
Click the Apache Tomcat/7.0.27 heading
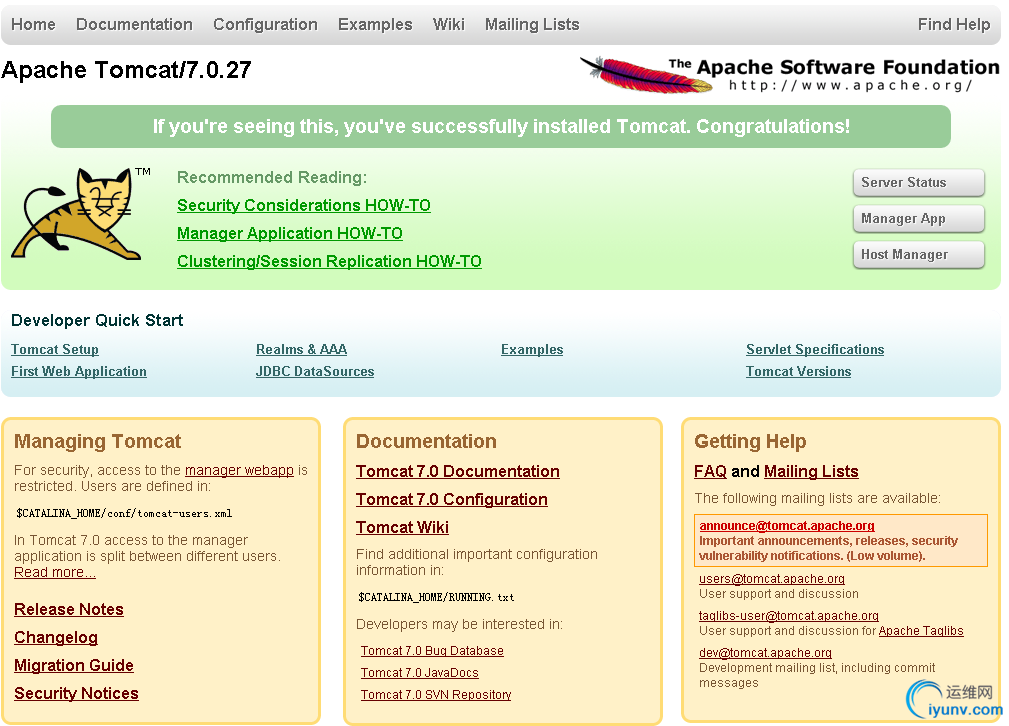tap(126, 70)
